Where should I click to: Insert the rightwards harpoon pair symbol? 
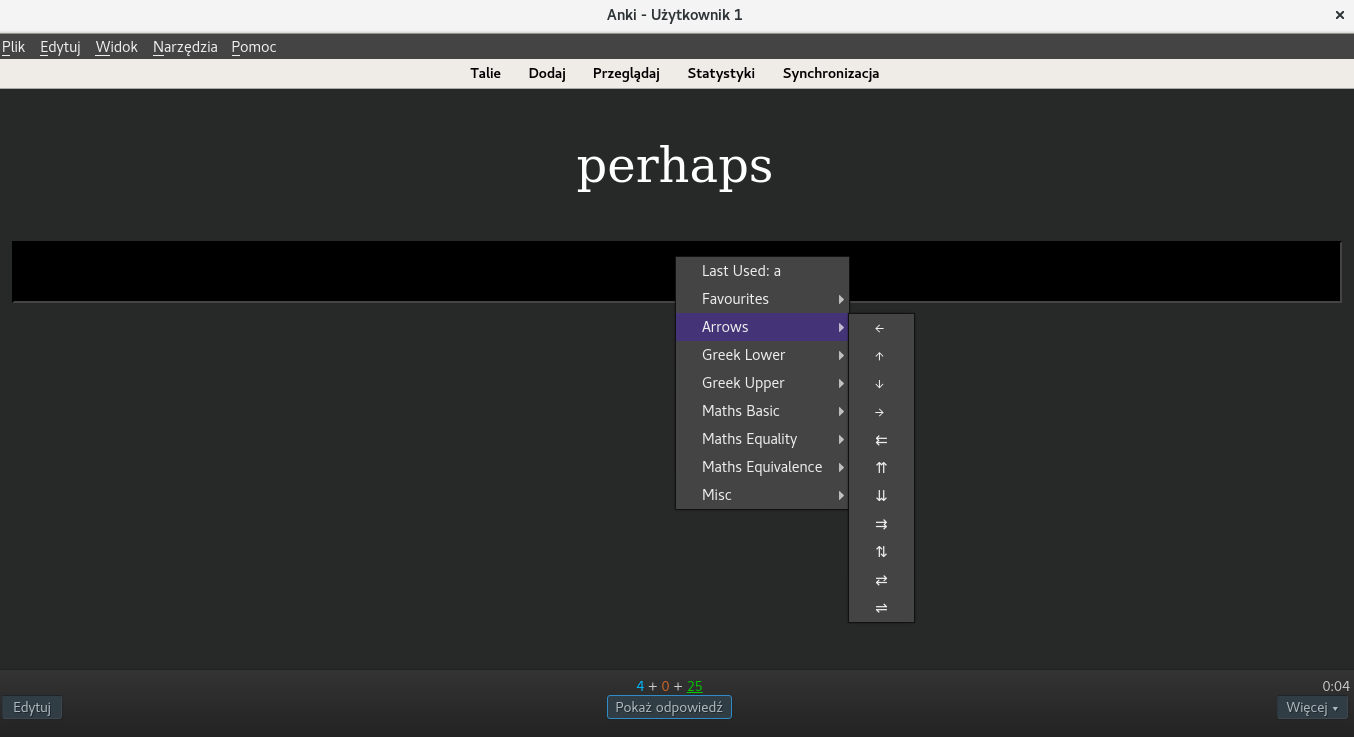pyautogui.click(x=880, y=607)
